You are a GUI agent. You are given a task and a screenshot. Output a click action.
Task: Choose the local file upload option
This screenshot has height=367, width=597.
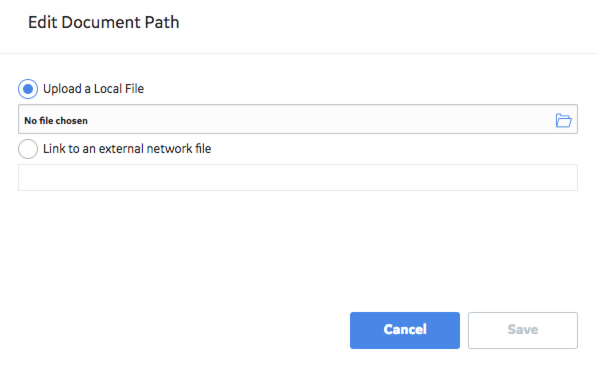tap(28, 89)
